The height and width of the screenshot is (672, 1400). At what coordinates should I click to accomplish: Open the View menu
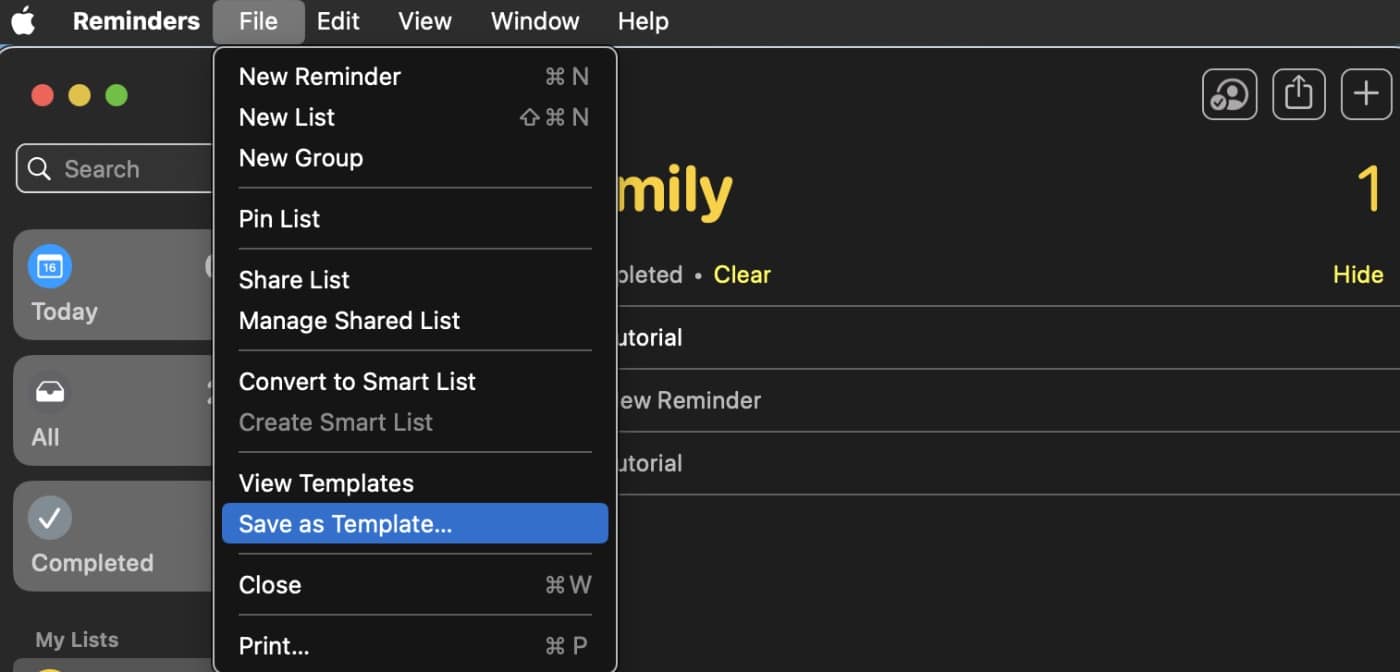pyautogui.click(x=424, y=21)
